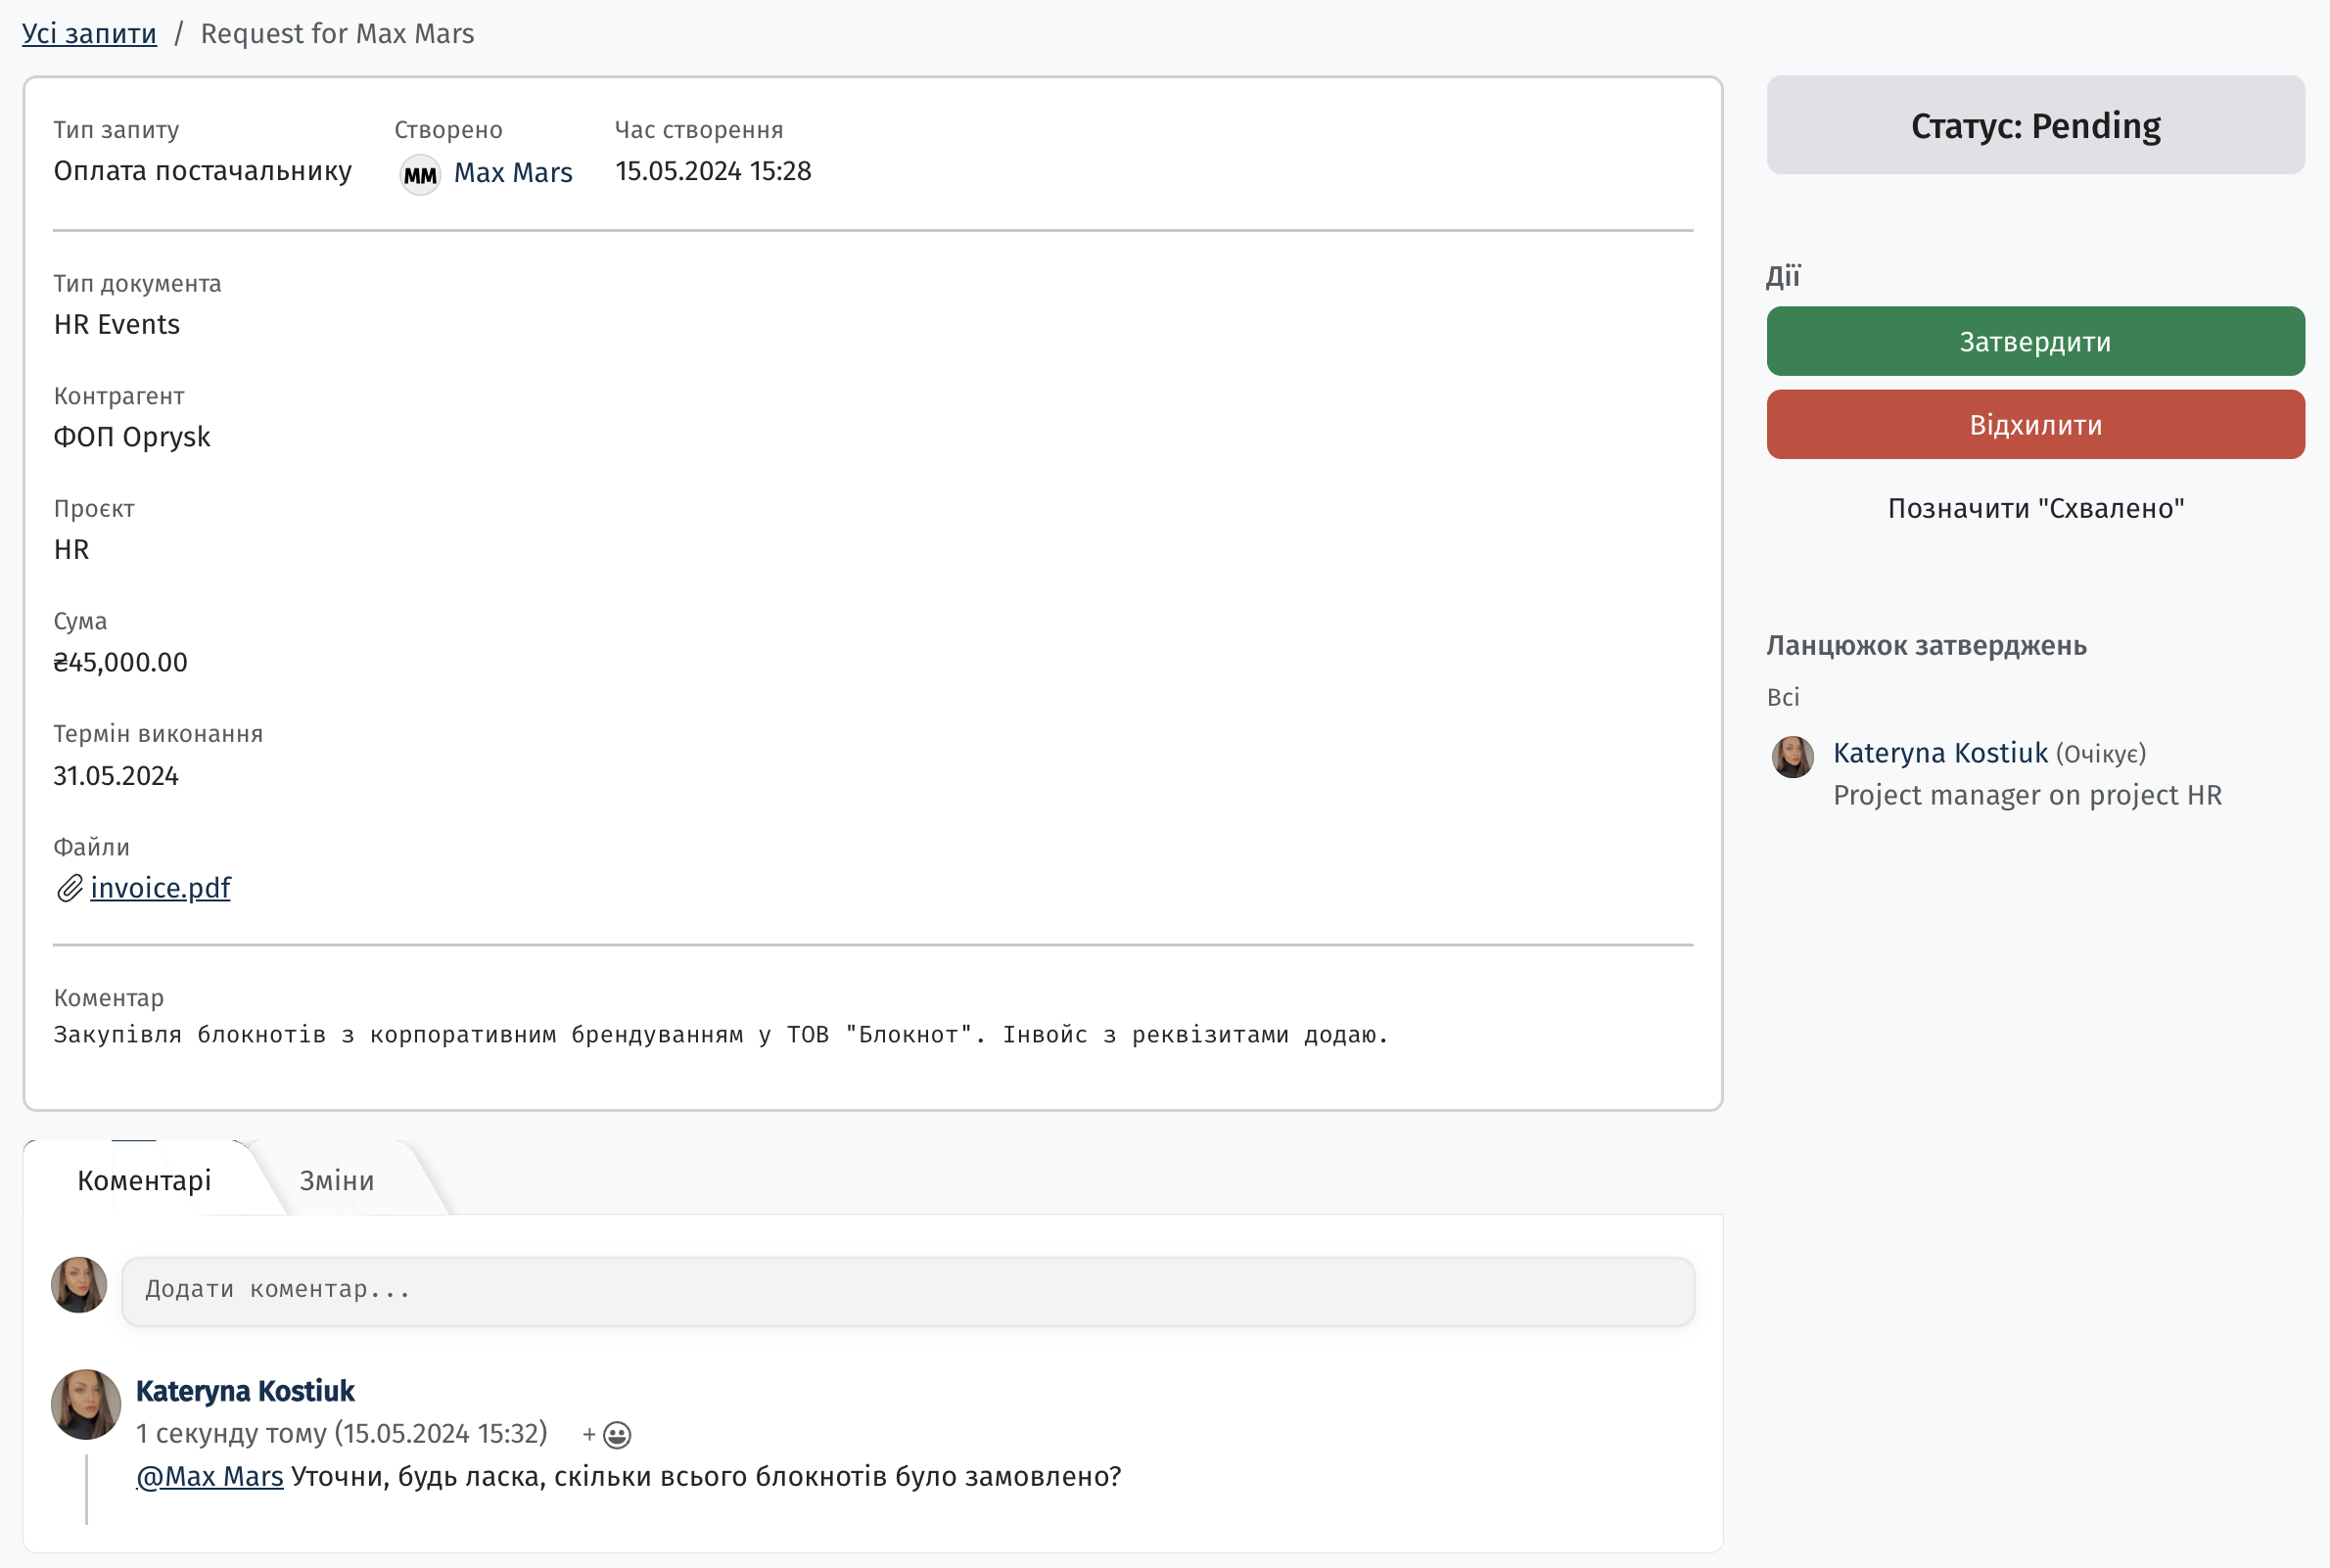The width and height of the screenshot is (2330, 1568).
Task: Open the invoice.pdf attachment
Action: 160,888
